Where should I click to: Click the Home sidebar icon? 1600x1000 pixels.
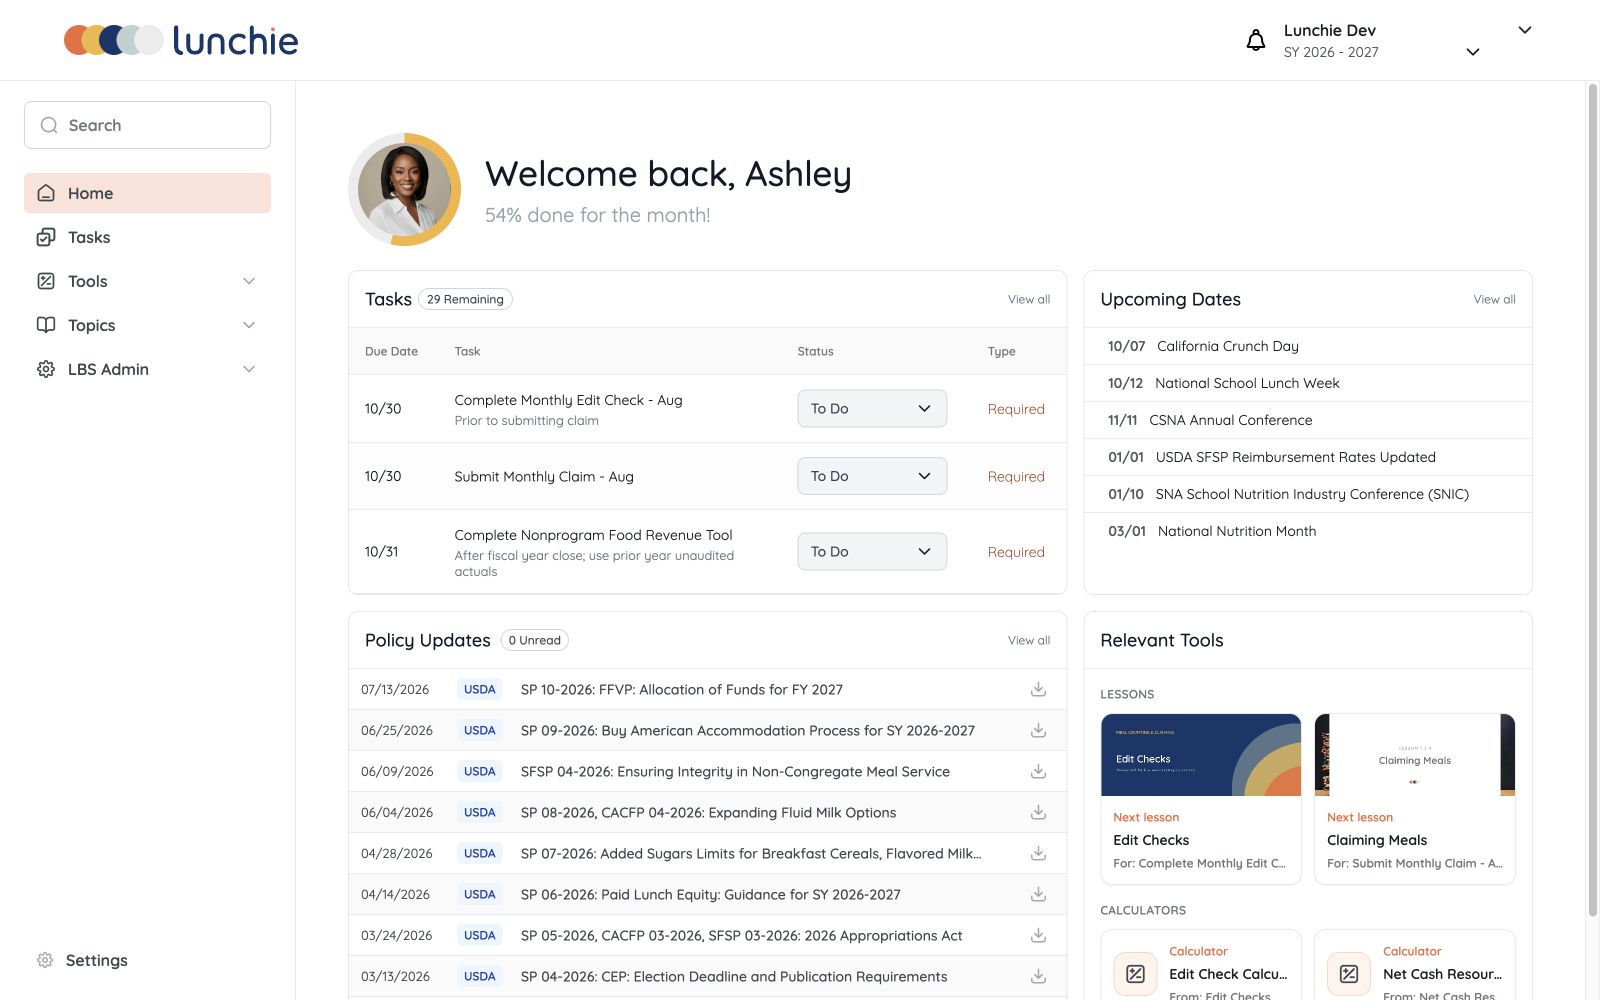[x=46, y=193]
